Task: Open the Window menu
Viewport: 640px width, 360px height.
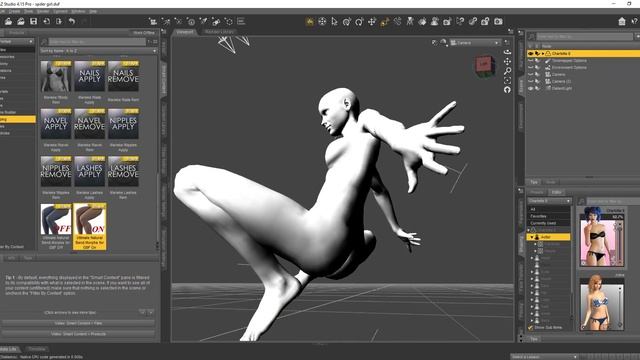Action: 78,11
